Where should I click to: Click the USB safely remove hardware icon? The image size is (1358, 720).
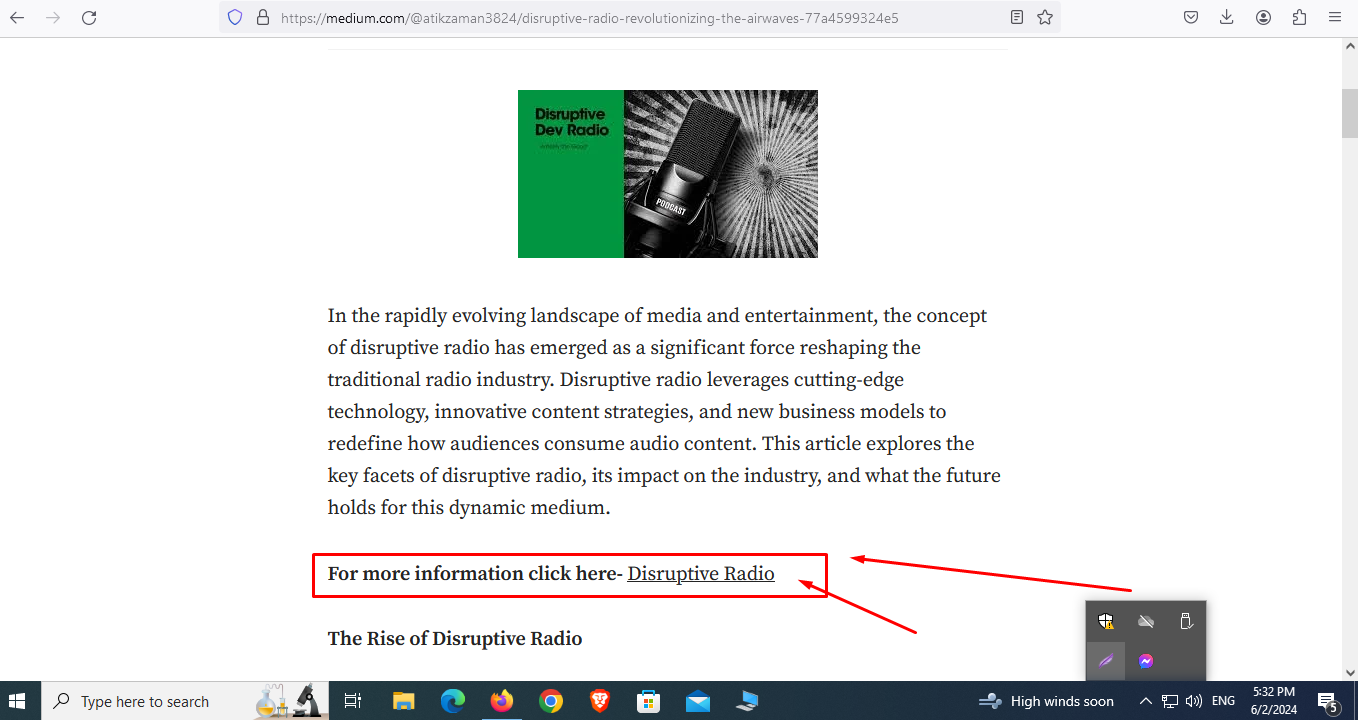point(1186,621)
